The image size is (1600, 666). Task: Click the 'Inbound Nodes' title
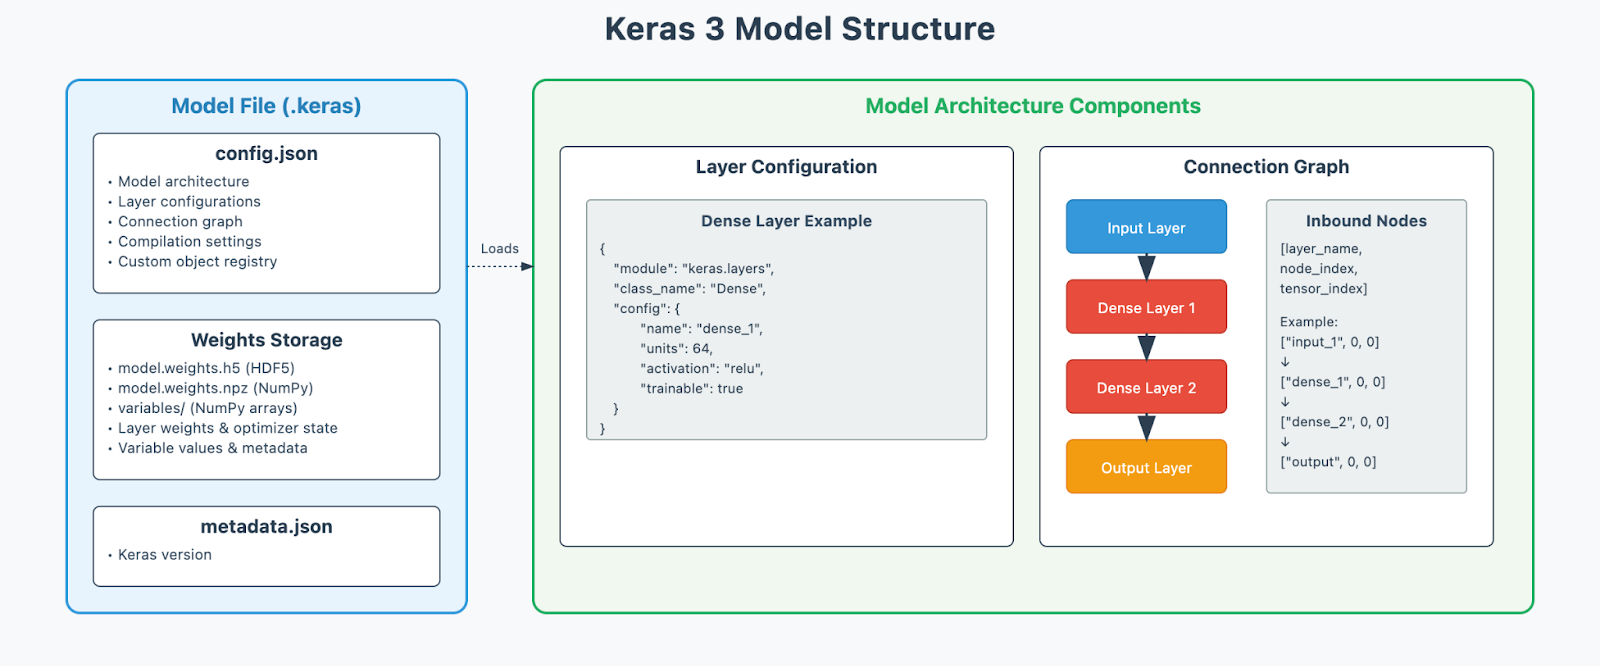coord(1366,221)
